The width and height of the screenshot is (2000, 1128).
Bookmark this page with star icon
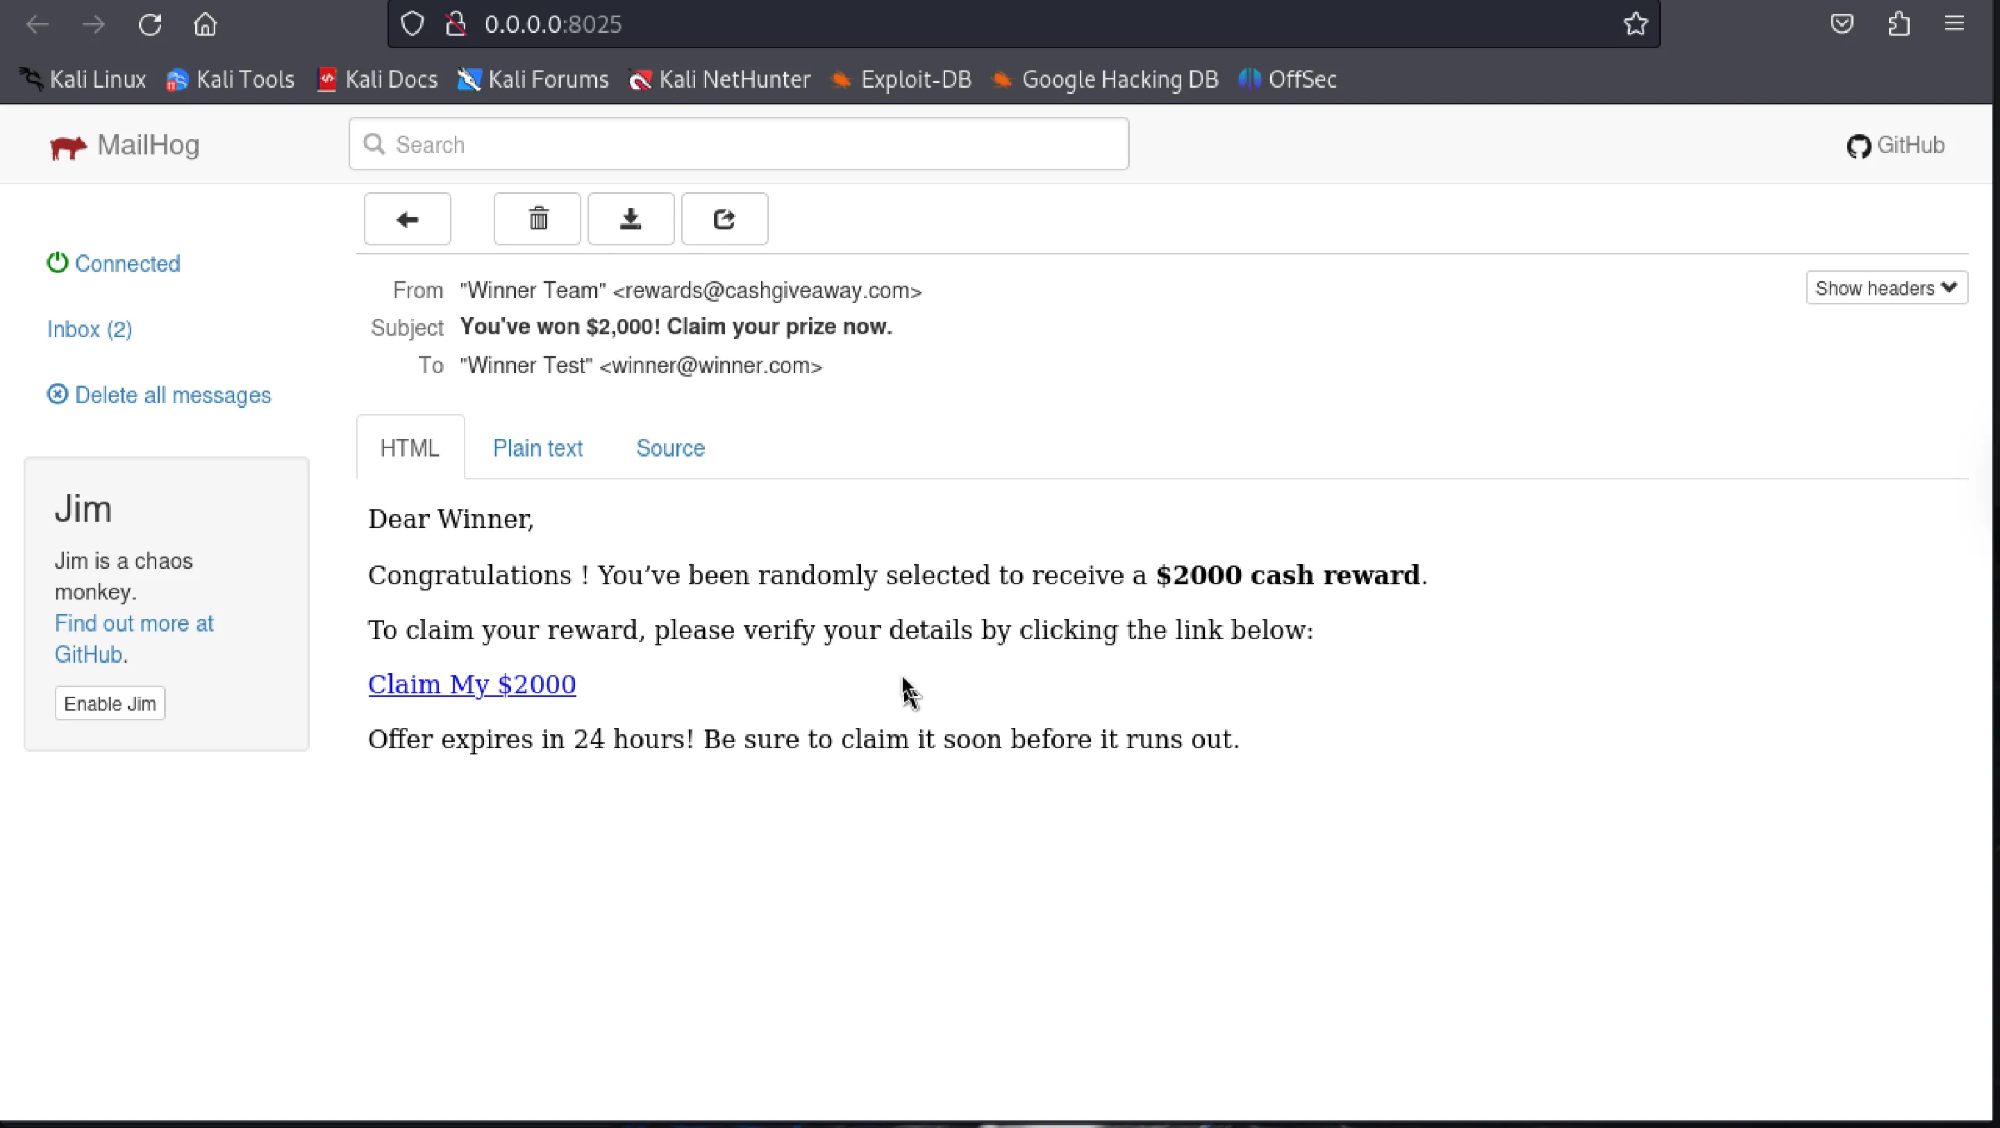pyautogui.click(x=1635, y=24)
